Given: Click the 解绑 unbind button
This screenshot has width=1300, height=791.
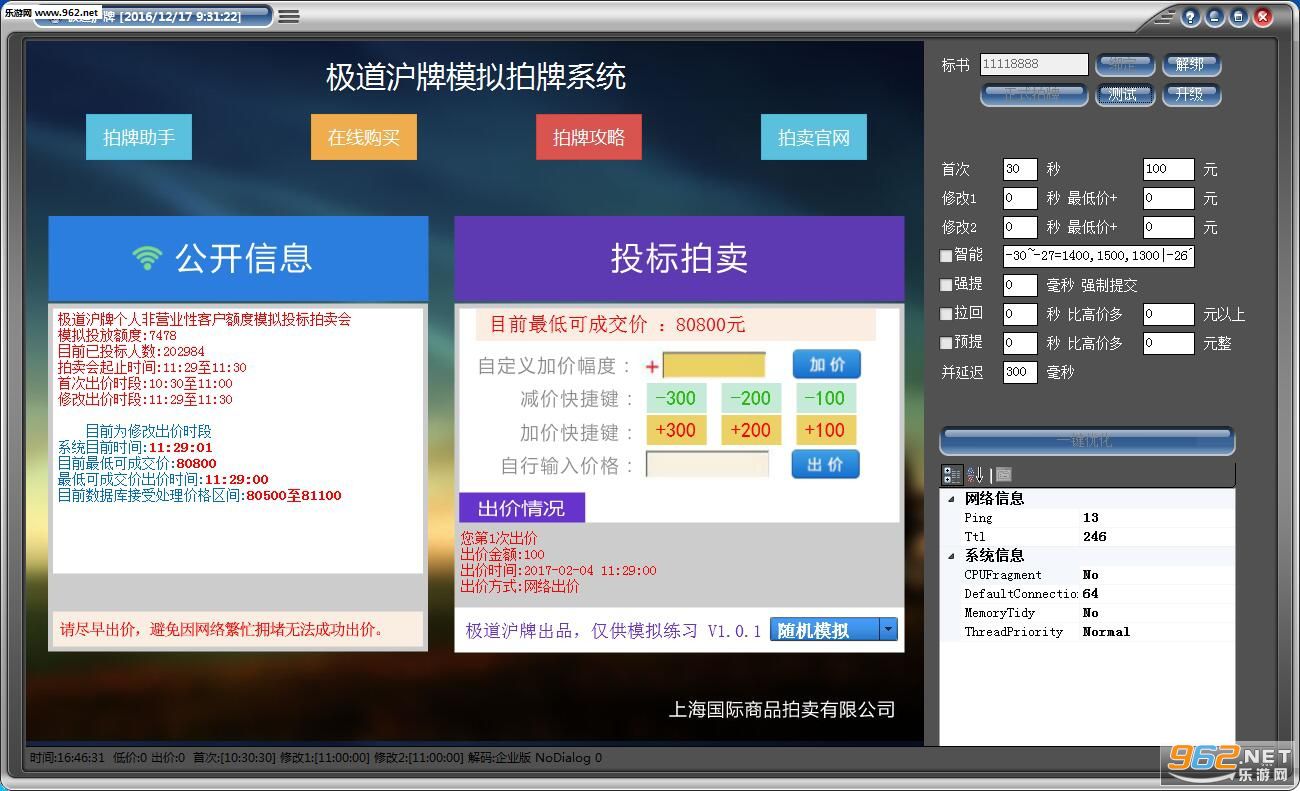Looking at the screenshot, I should [x=1190, y=65].
